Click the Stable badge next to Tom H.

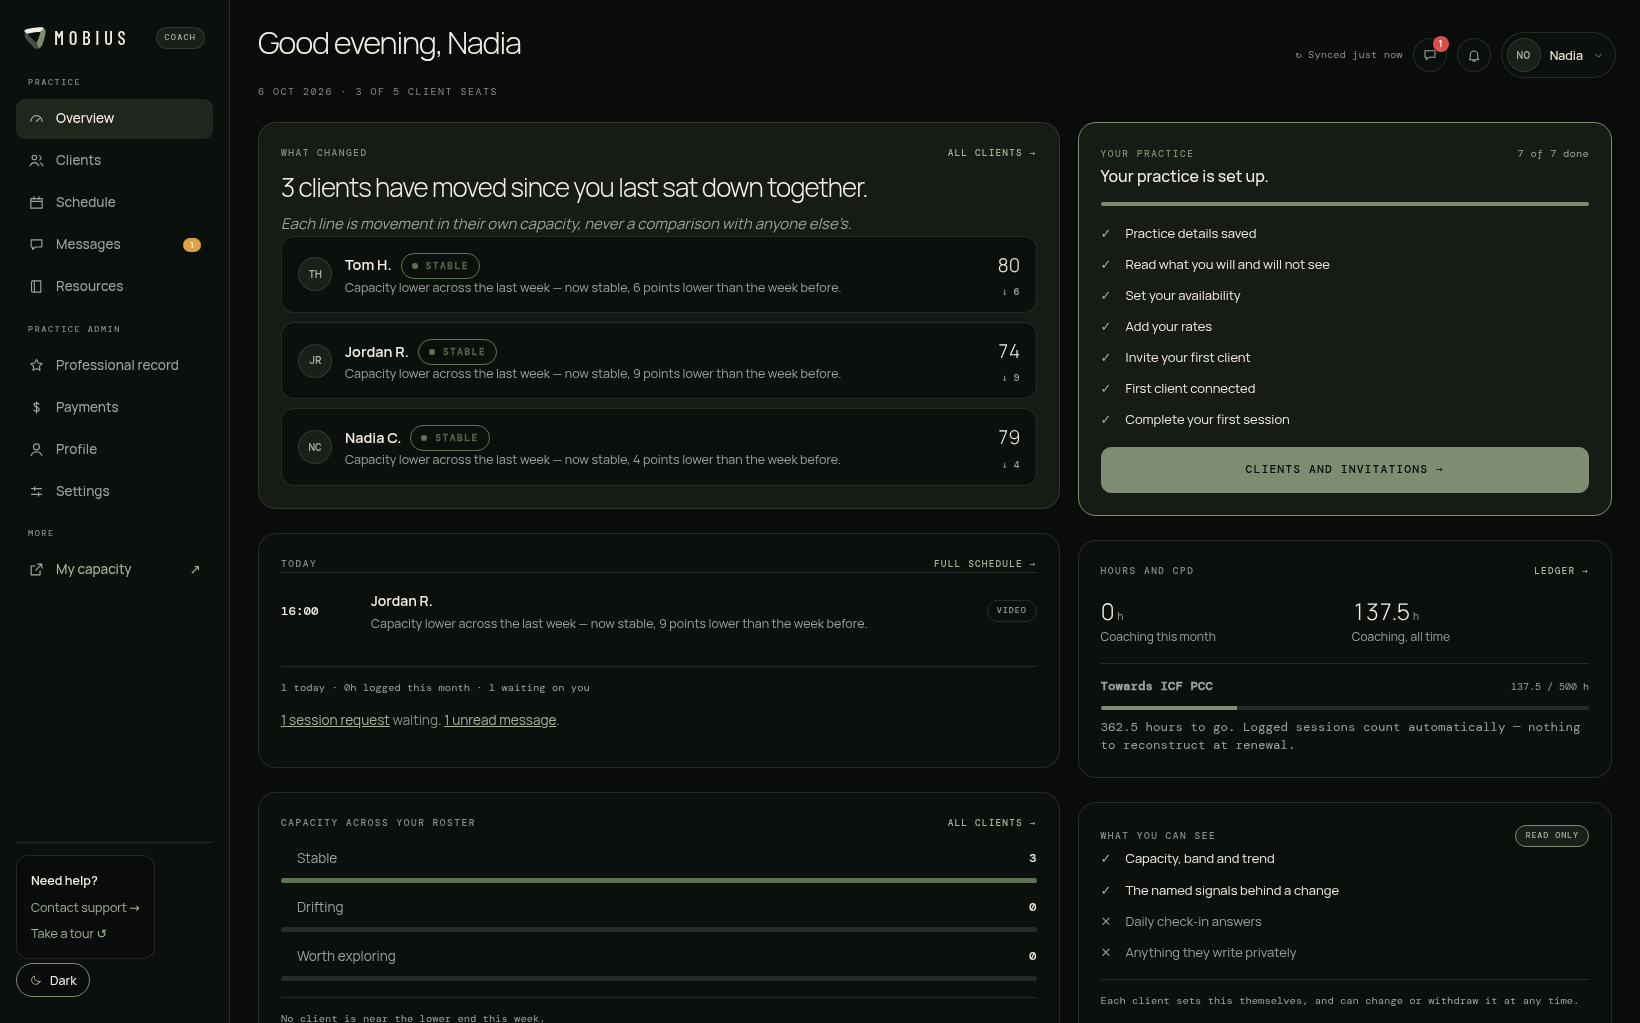tap(440, 266)
